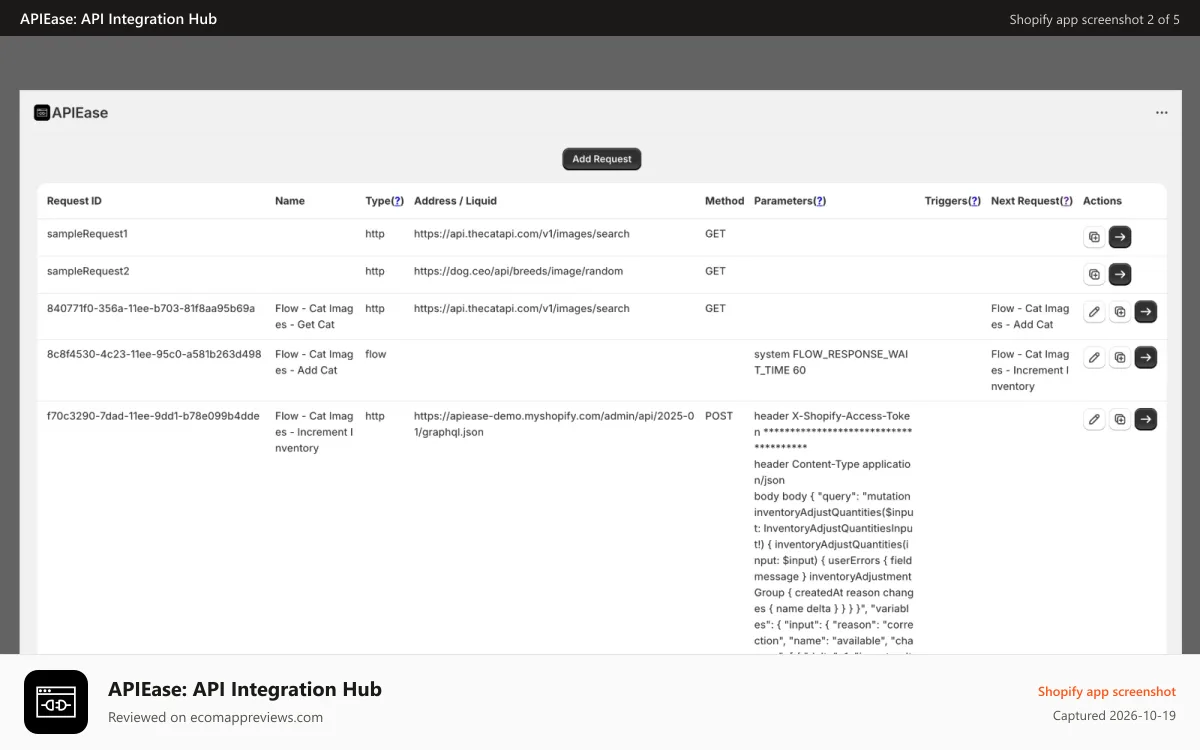
Task: Click the APIEase: API Integration Hub footer title
Action: click(245, 689)
